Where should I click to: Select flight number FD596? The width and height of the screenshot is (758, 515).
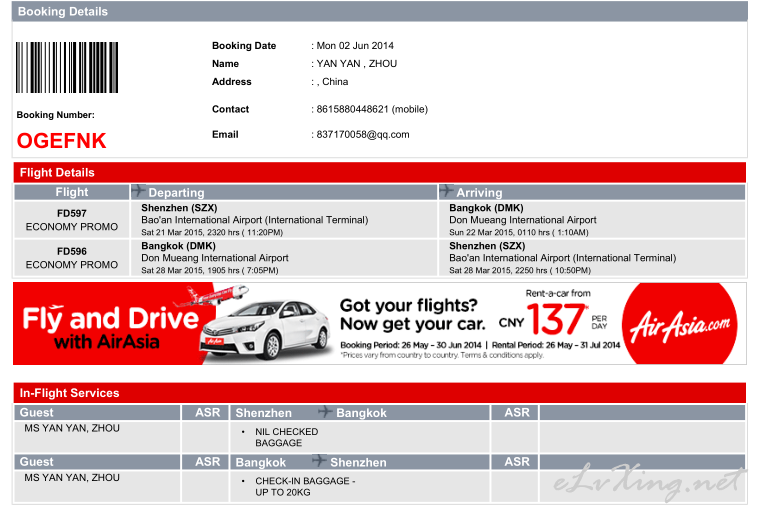point(72,251)
